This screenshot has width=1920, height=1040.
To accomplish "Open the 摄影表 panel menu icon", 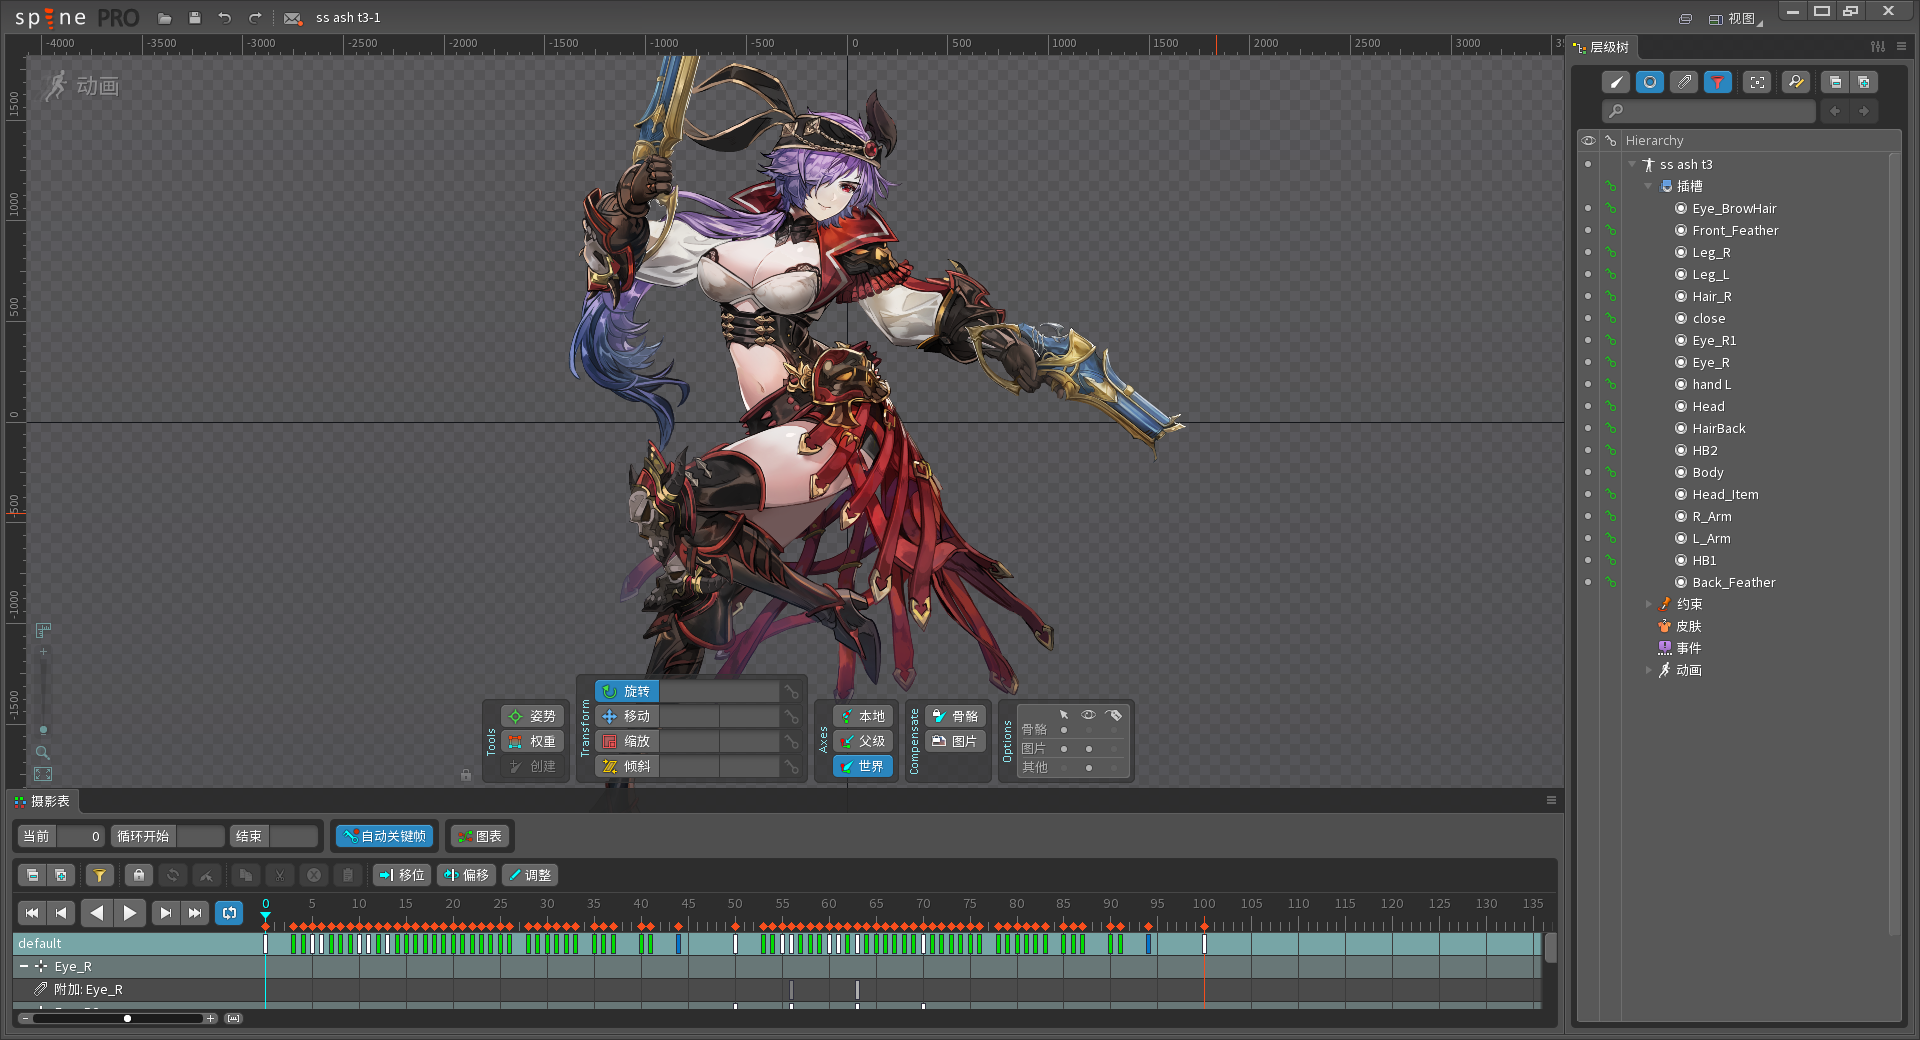I will pyautogui.click(x=1551, y=800).
